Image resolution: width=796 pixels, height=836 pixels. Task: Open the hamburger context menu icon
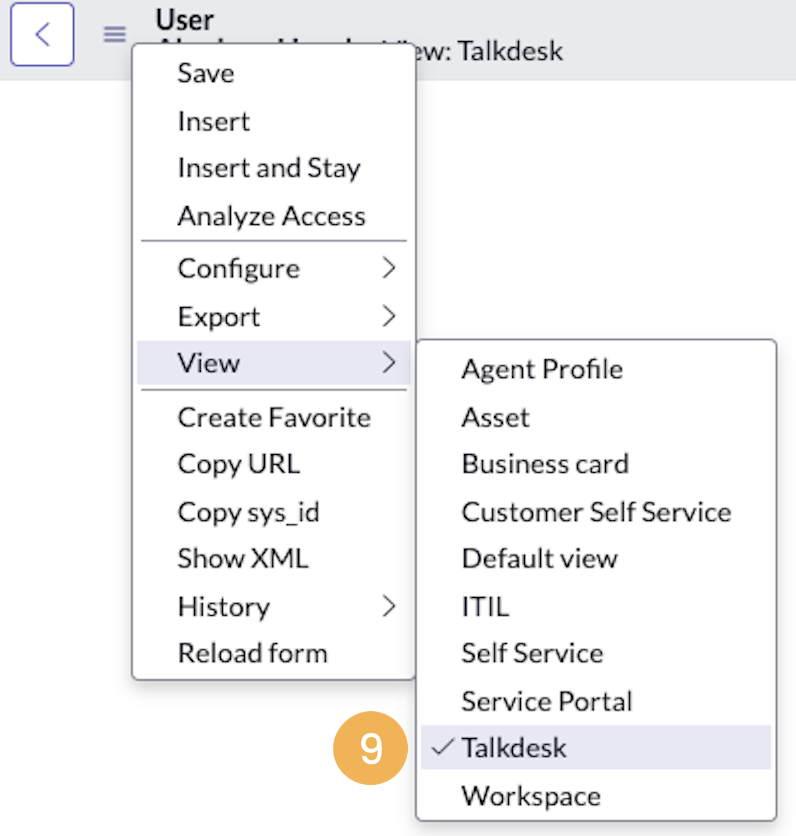tap(115, 35)
